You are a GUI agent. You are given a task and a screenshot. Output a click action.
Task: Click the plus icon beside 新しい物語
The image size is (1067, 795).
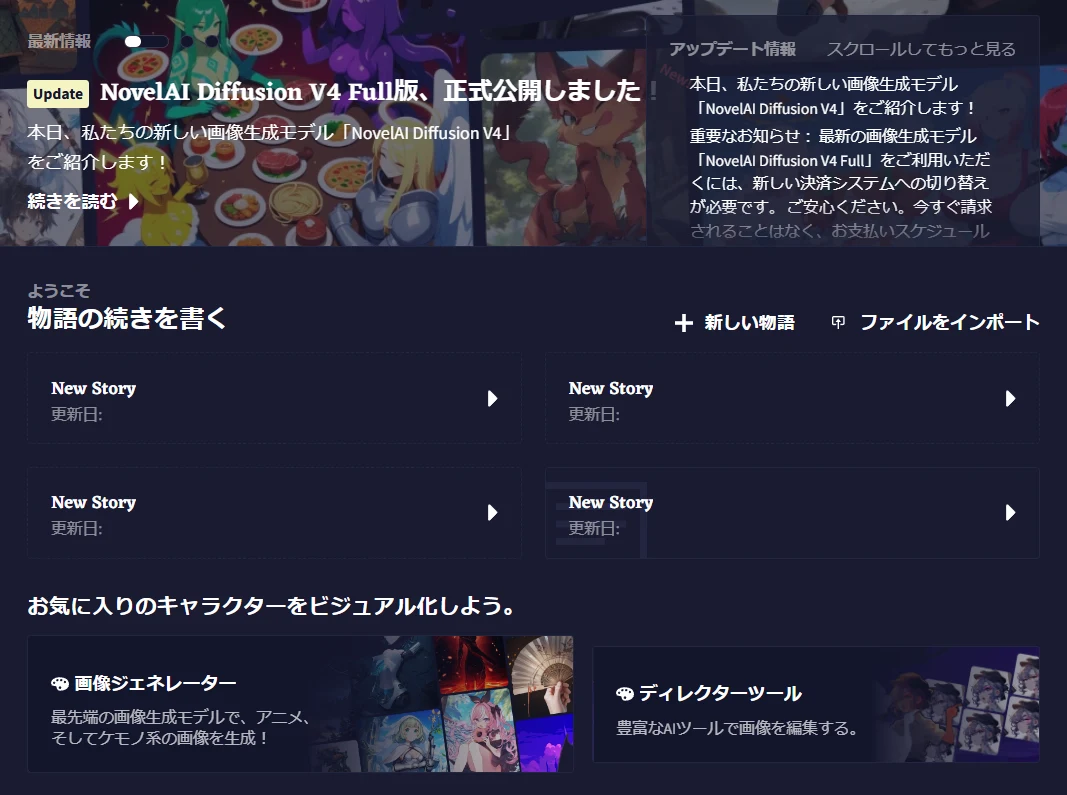pos(684,323)
